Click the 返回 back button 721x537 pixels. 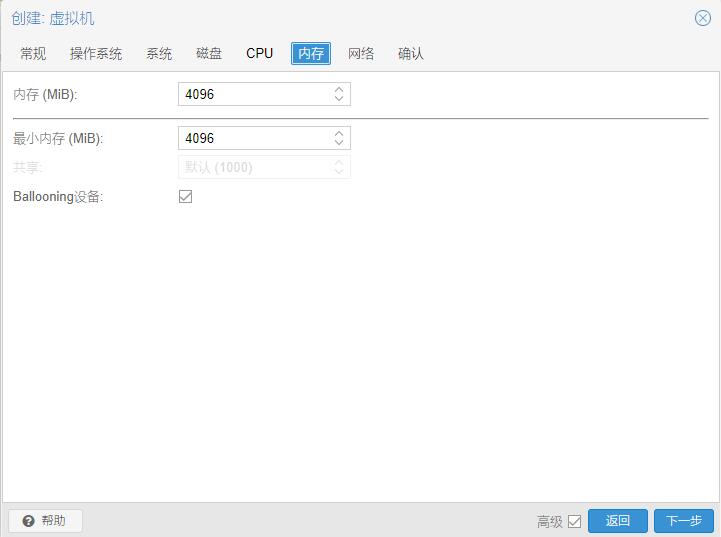tap(618, 521)
